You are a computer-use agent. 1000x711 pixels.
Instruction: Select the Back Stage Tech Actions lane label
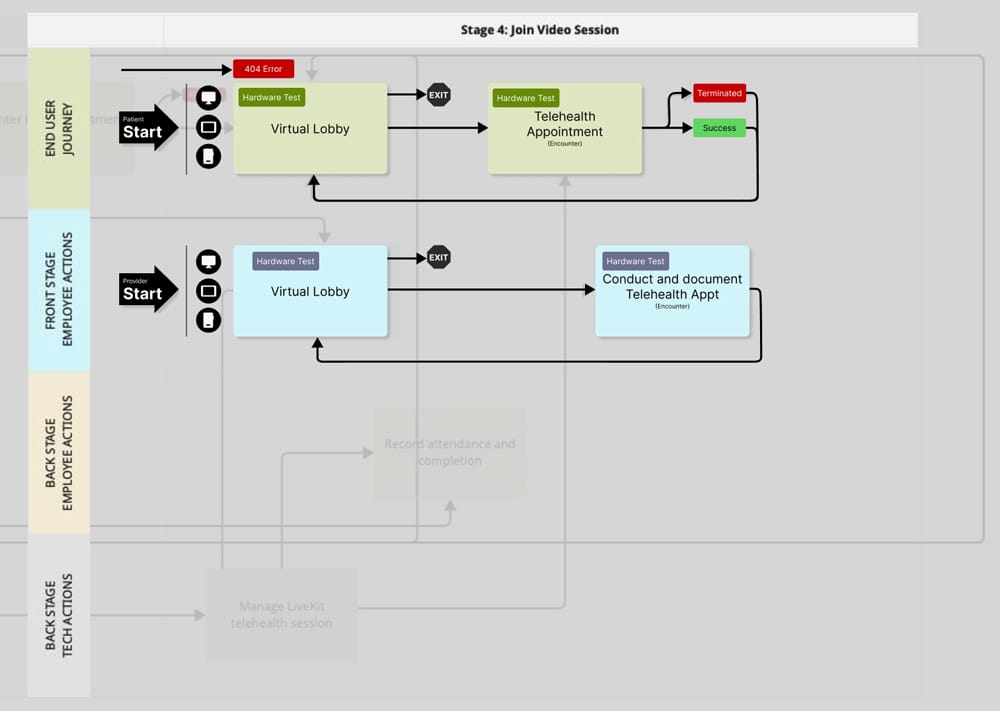pyautogui.click(x=59, y=615)
